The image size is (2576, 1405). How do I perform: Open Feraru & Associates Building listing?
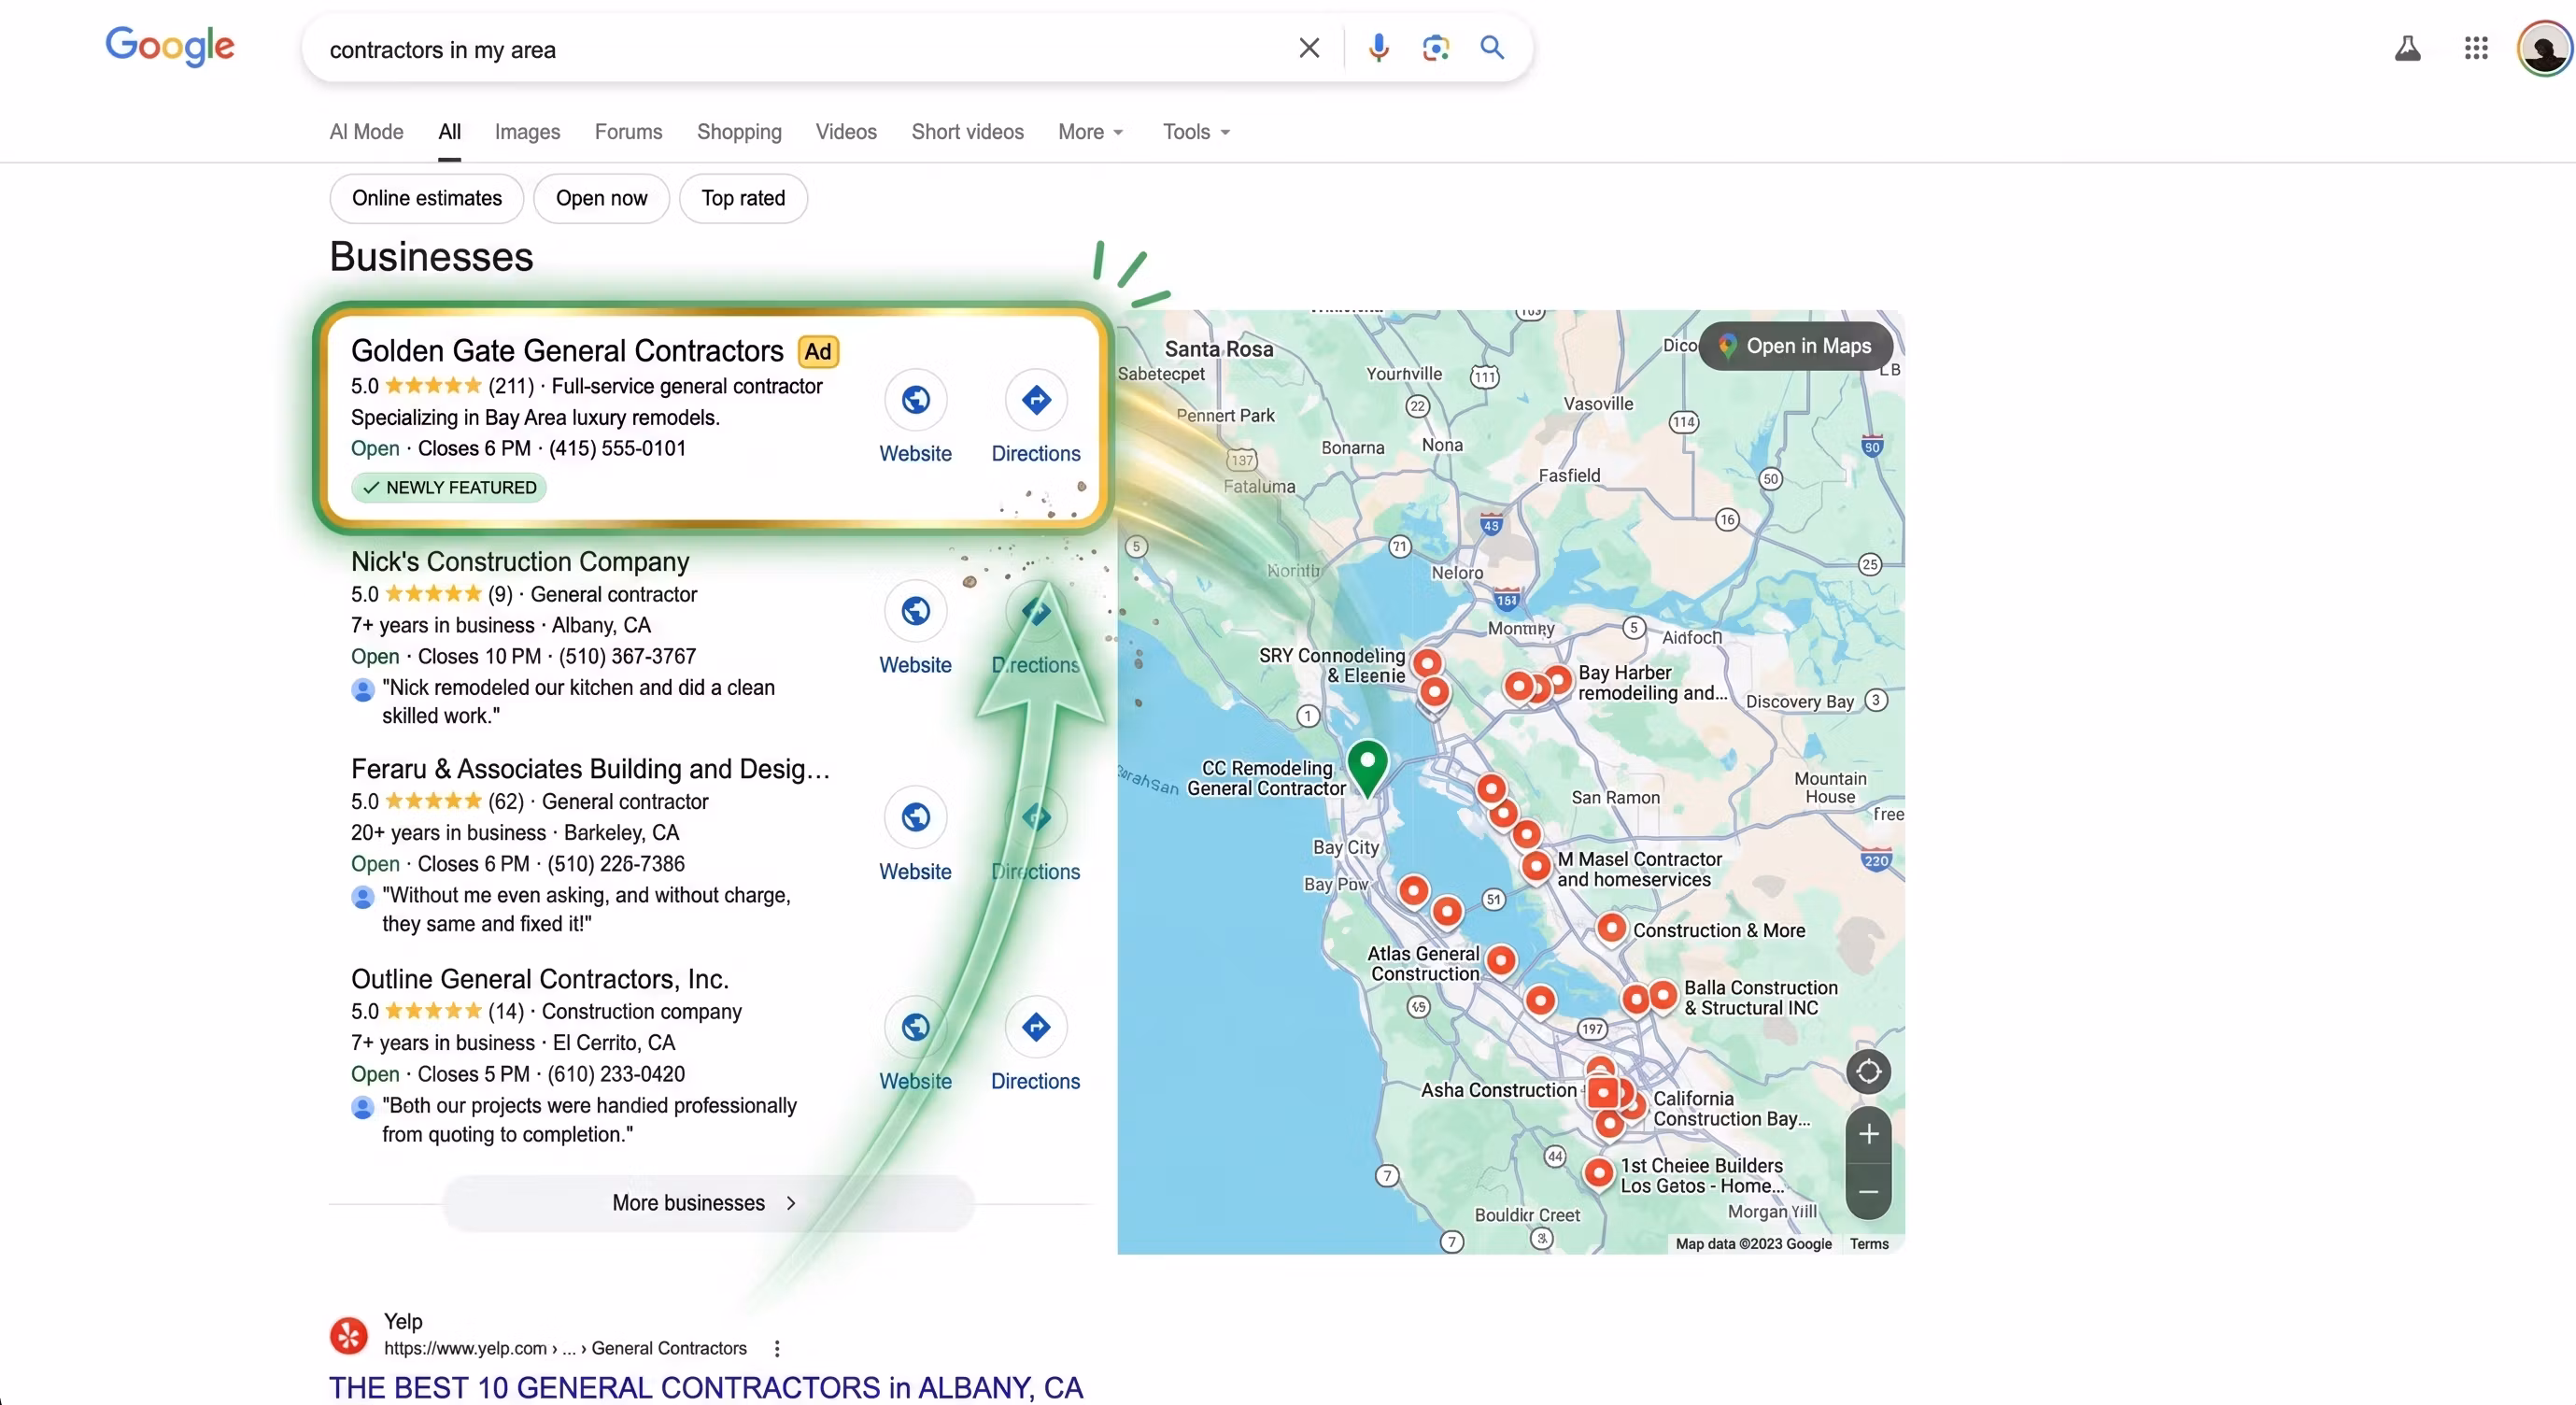(590, 769)
